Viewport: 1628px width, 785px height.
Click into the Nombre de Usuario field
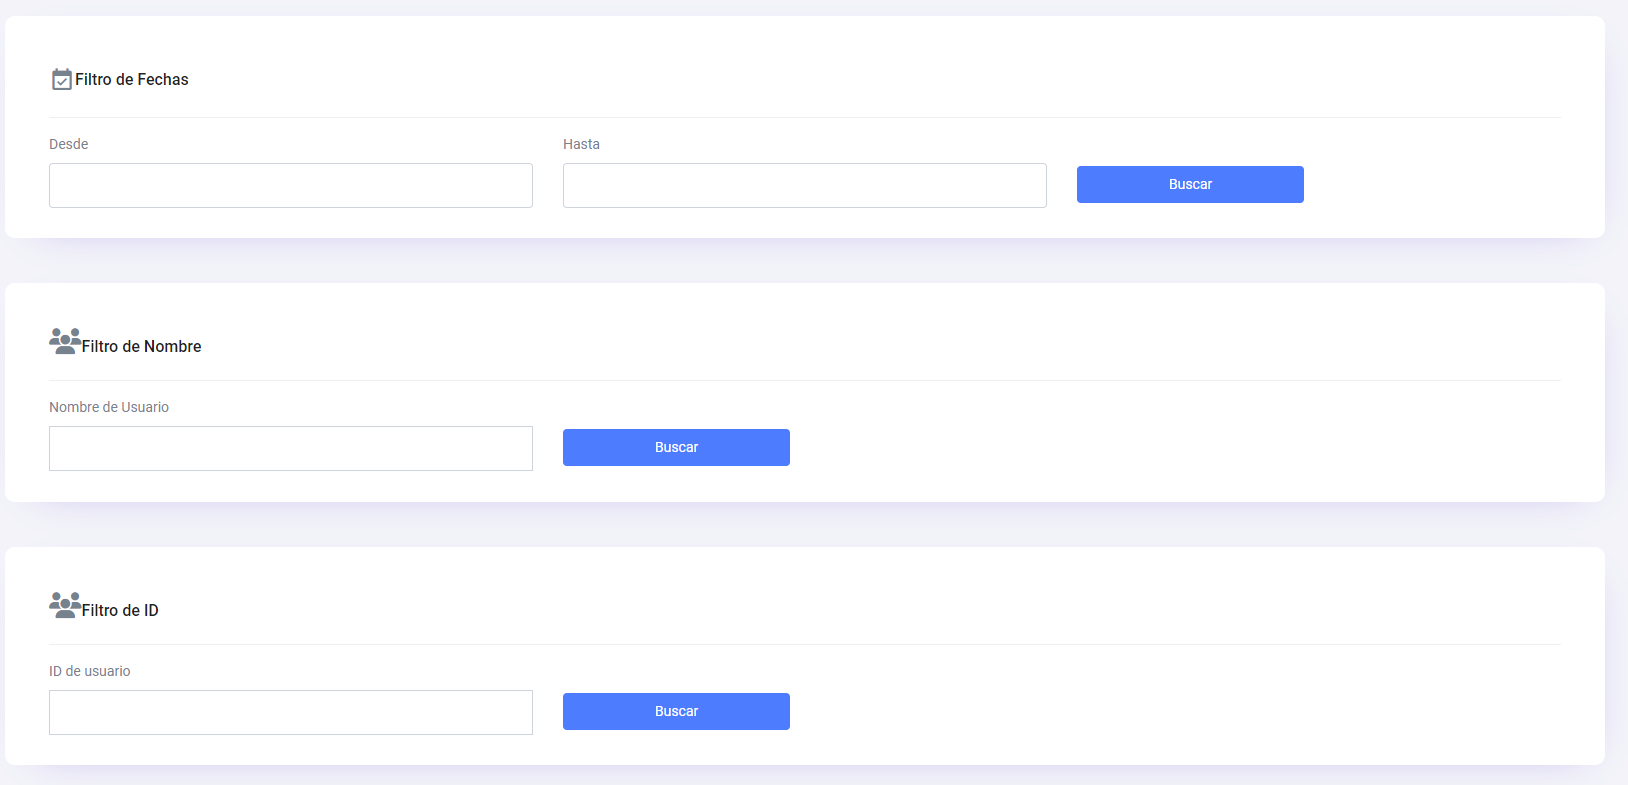pyautogui.click(x=290, y=449)
